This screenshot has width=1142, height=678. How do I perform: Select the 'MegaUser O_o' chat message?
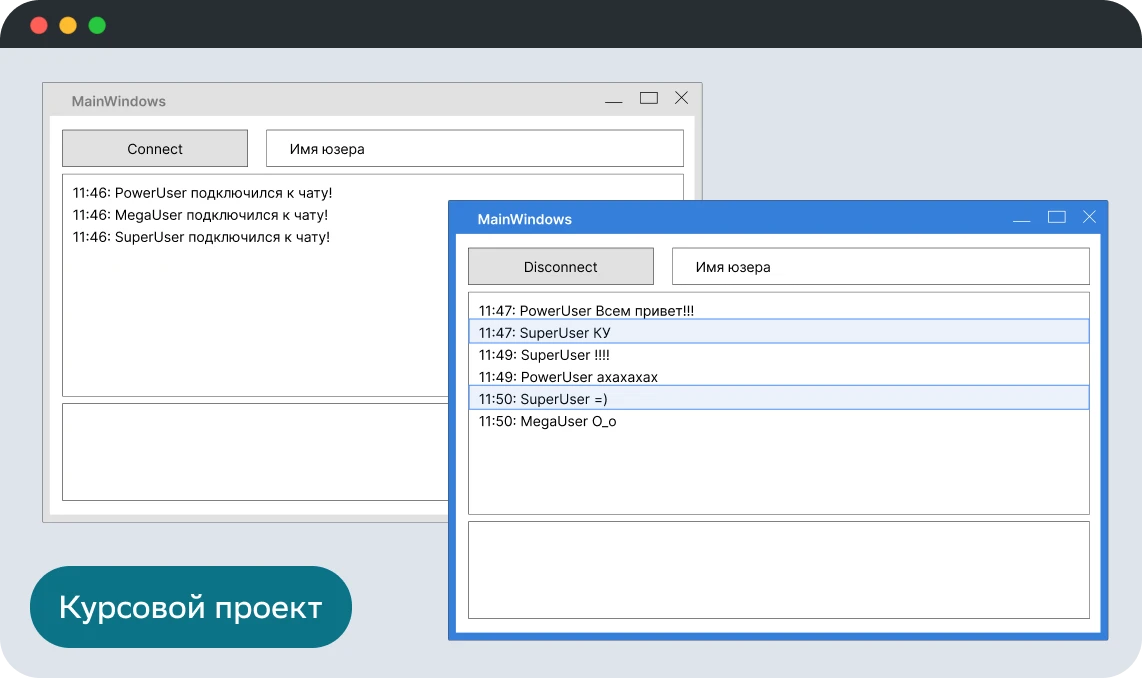[x=548, y=421]
